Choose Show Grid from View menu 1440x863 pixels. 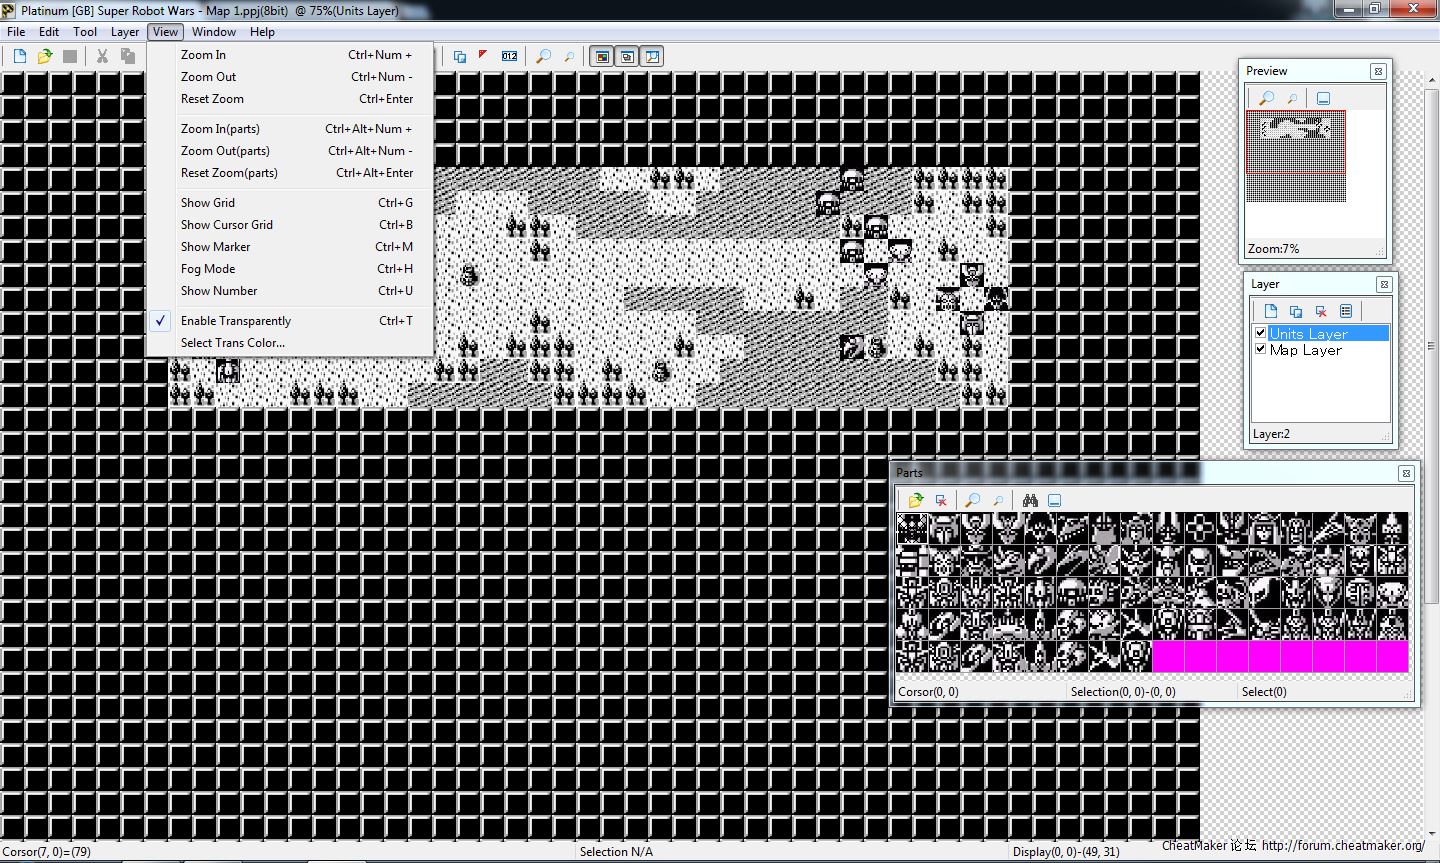pos(208,203)
